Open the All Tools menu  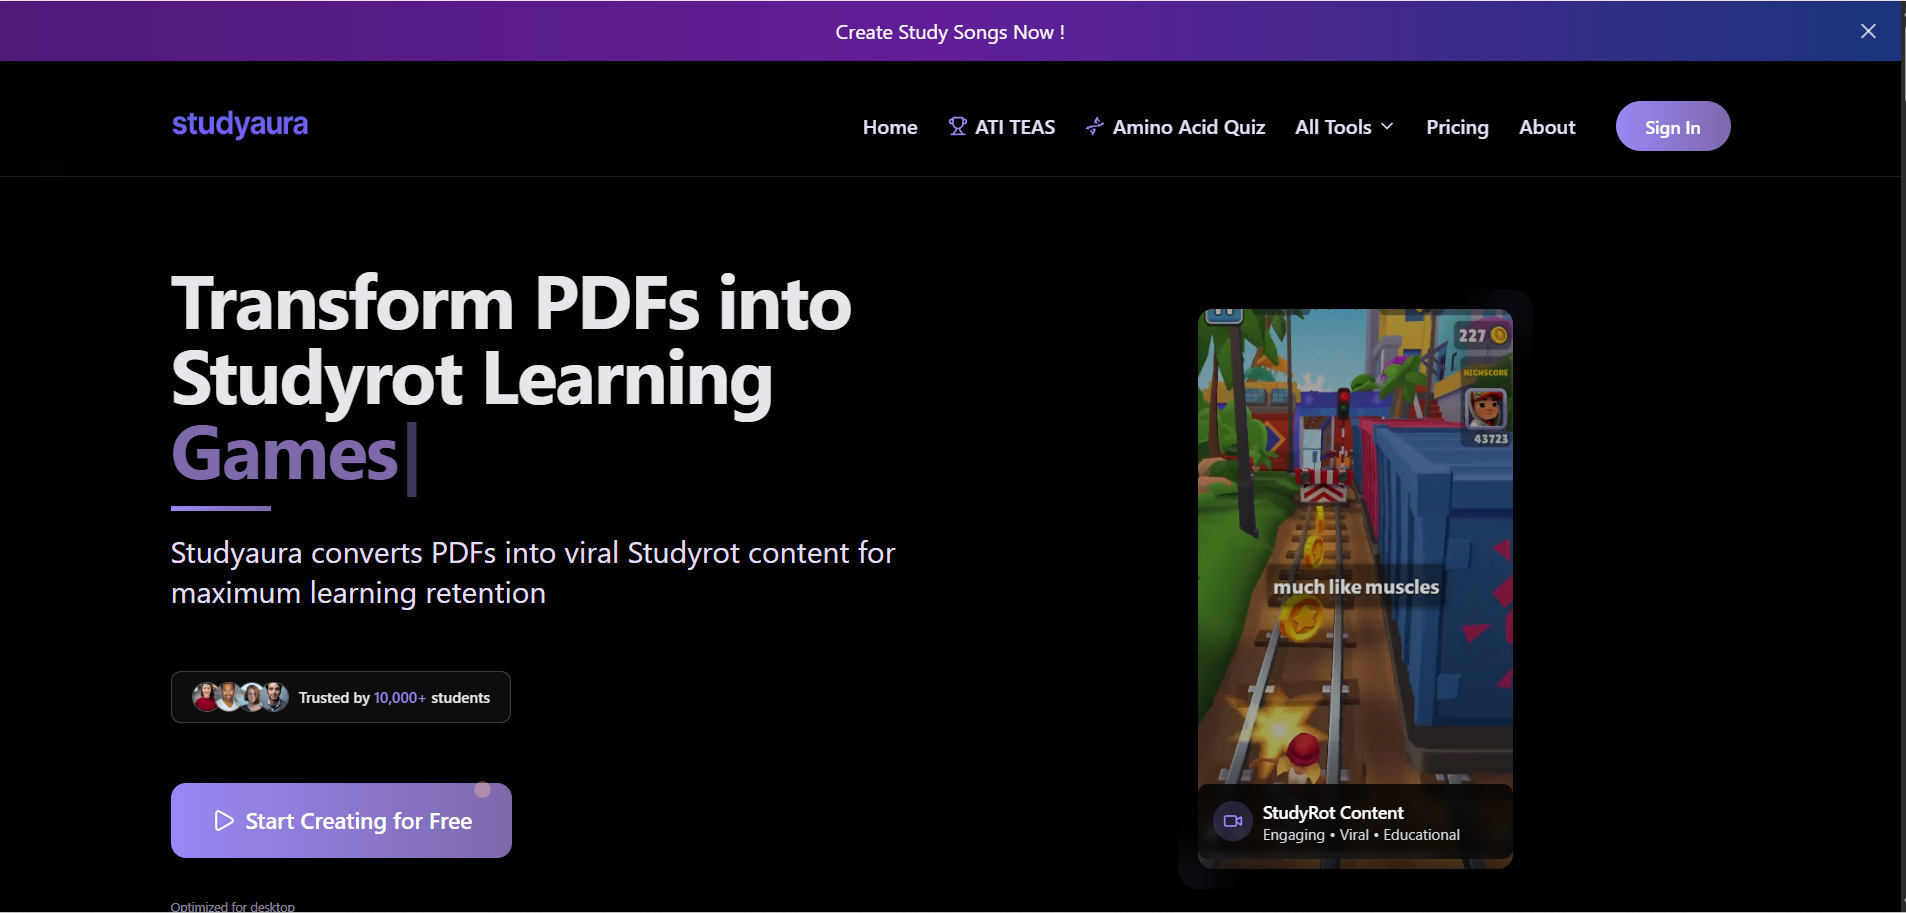tap(1344, 127)
